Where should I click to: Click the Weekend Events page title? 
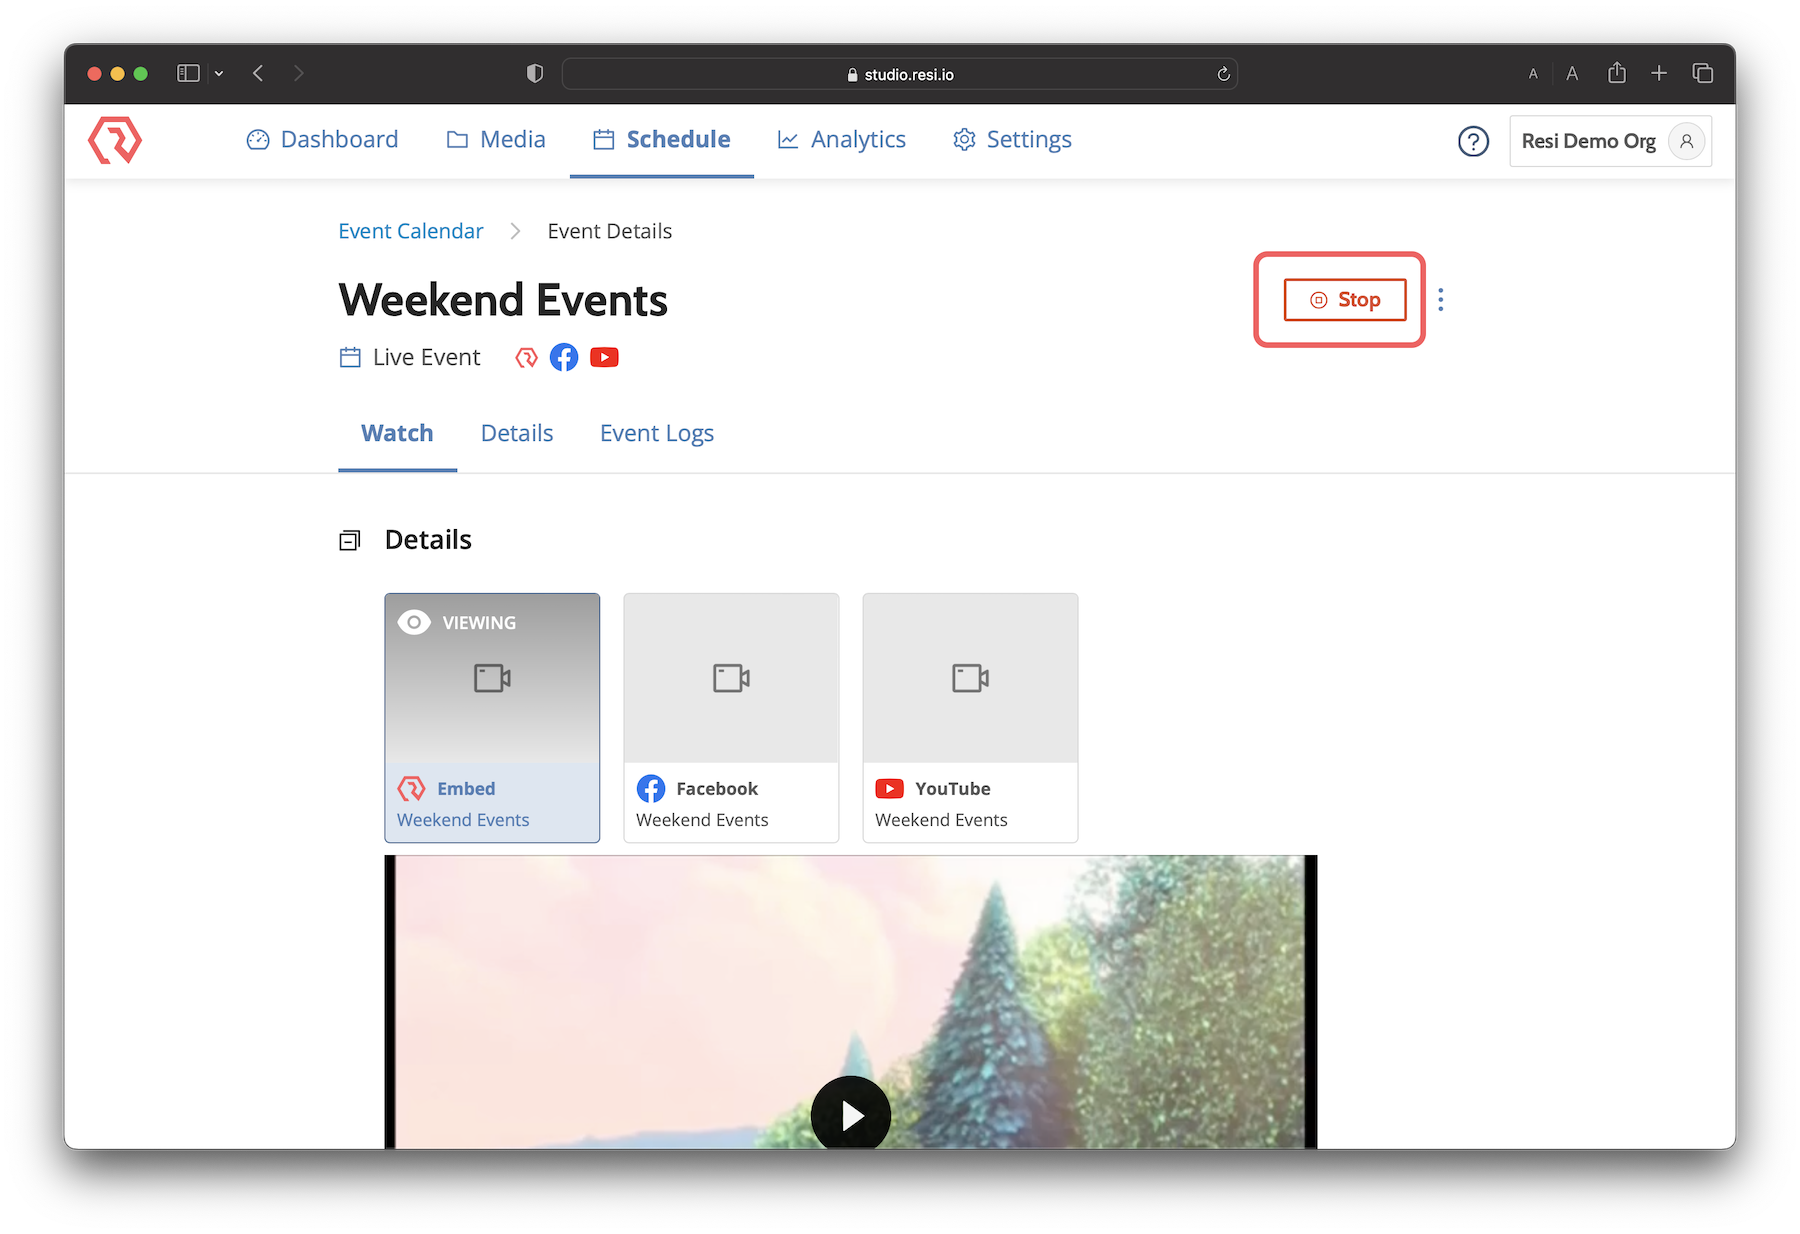[503, 300]
